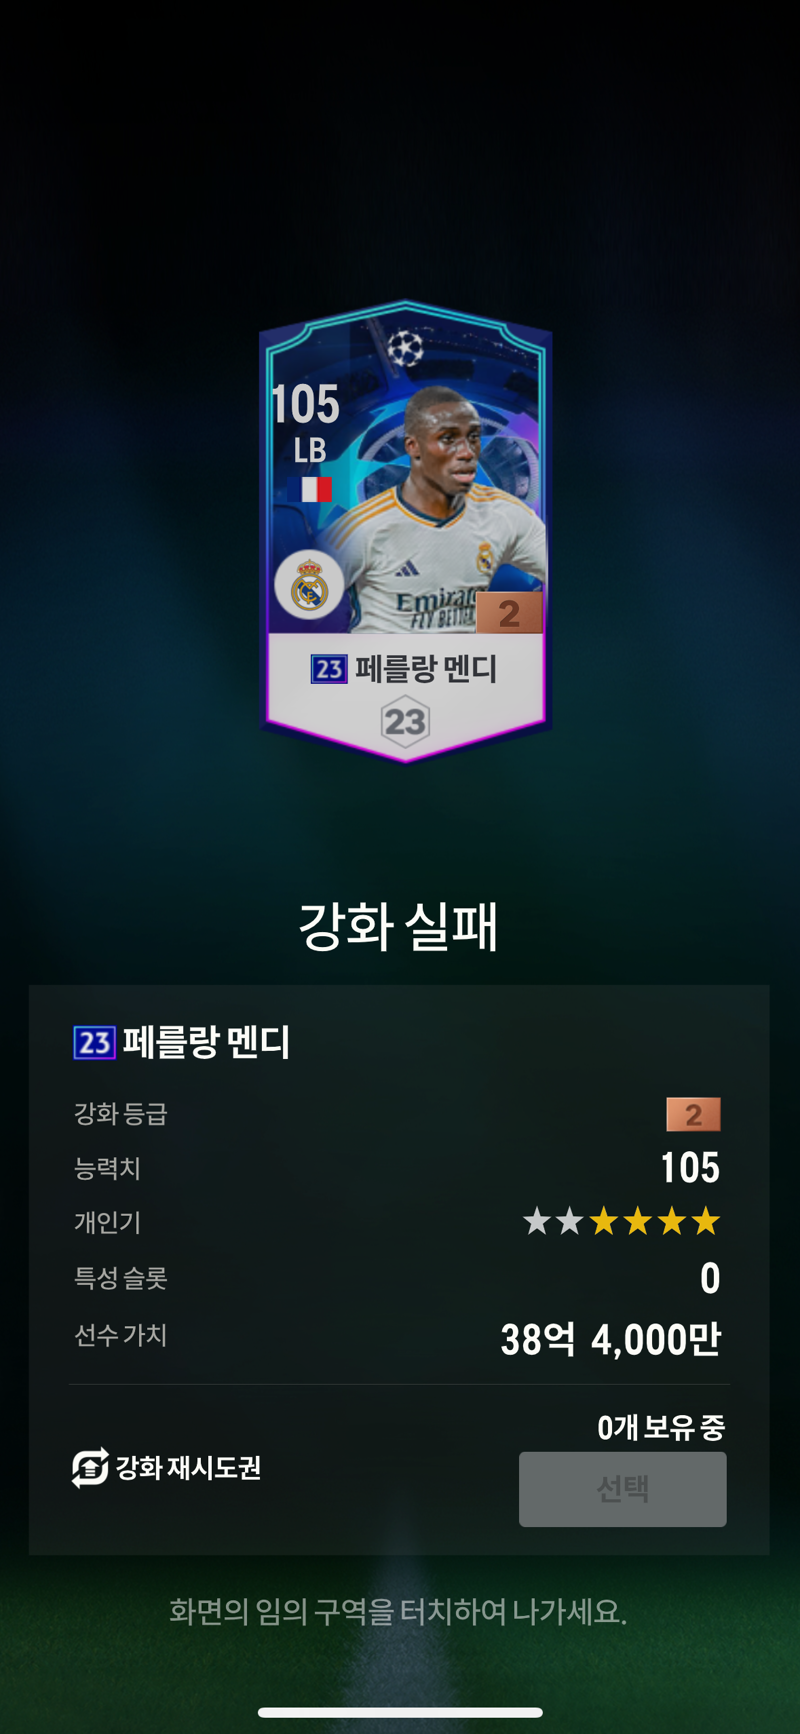Tap the 23 season badge in info panel
Viewport: 800px width, 1734px height.
pos(95,1043)
